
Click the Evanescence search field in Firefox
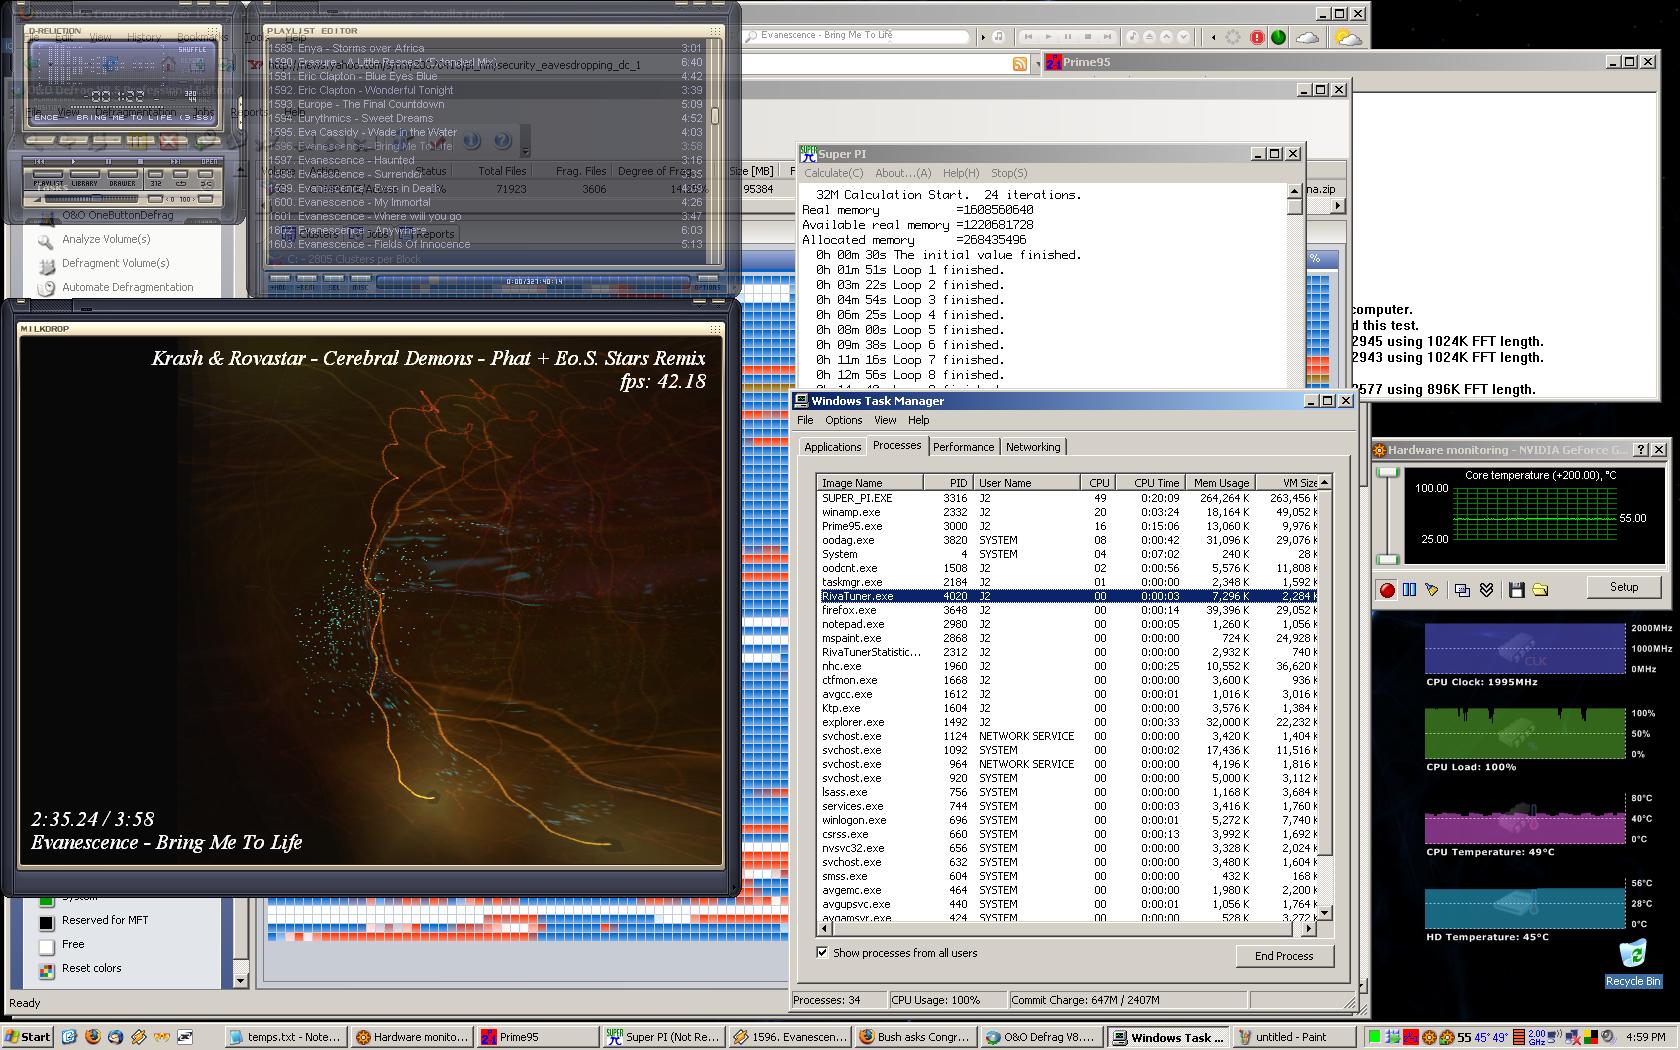click(857, 36)
